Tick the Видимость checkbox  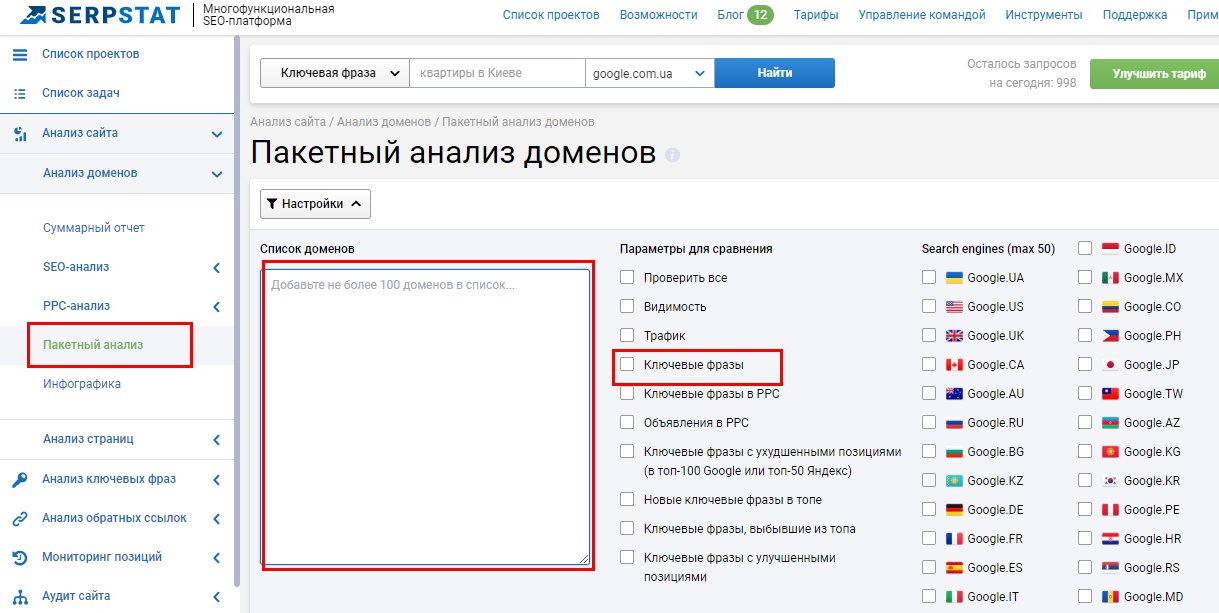[x=627, y=306]
